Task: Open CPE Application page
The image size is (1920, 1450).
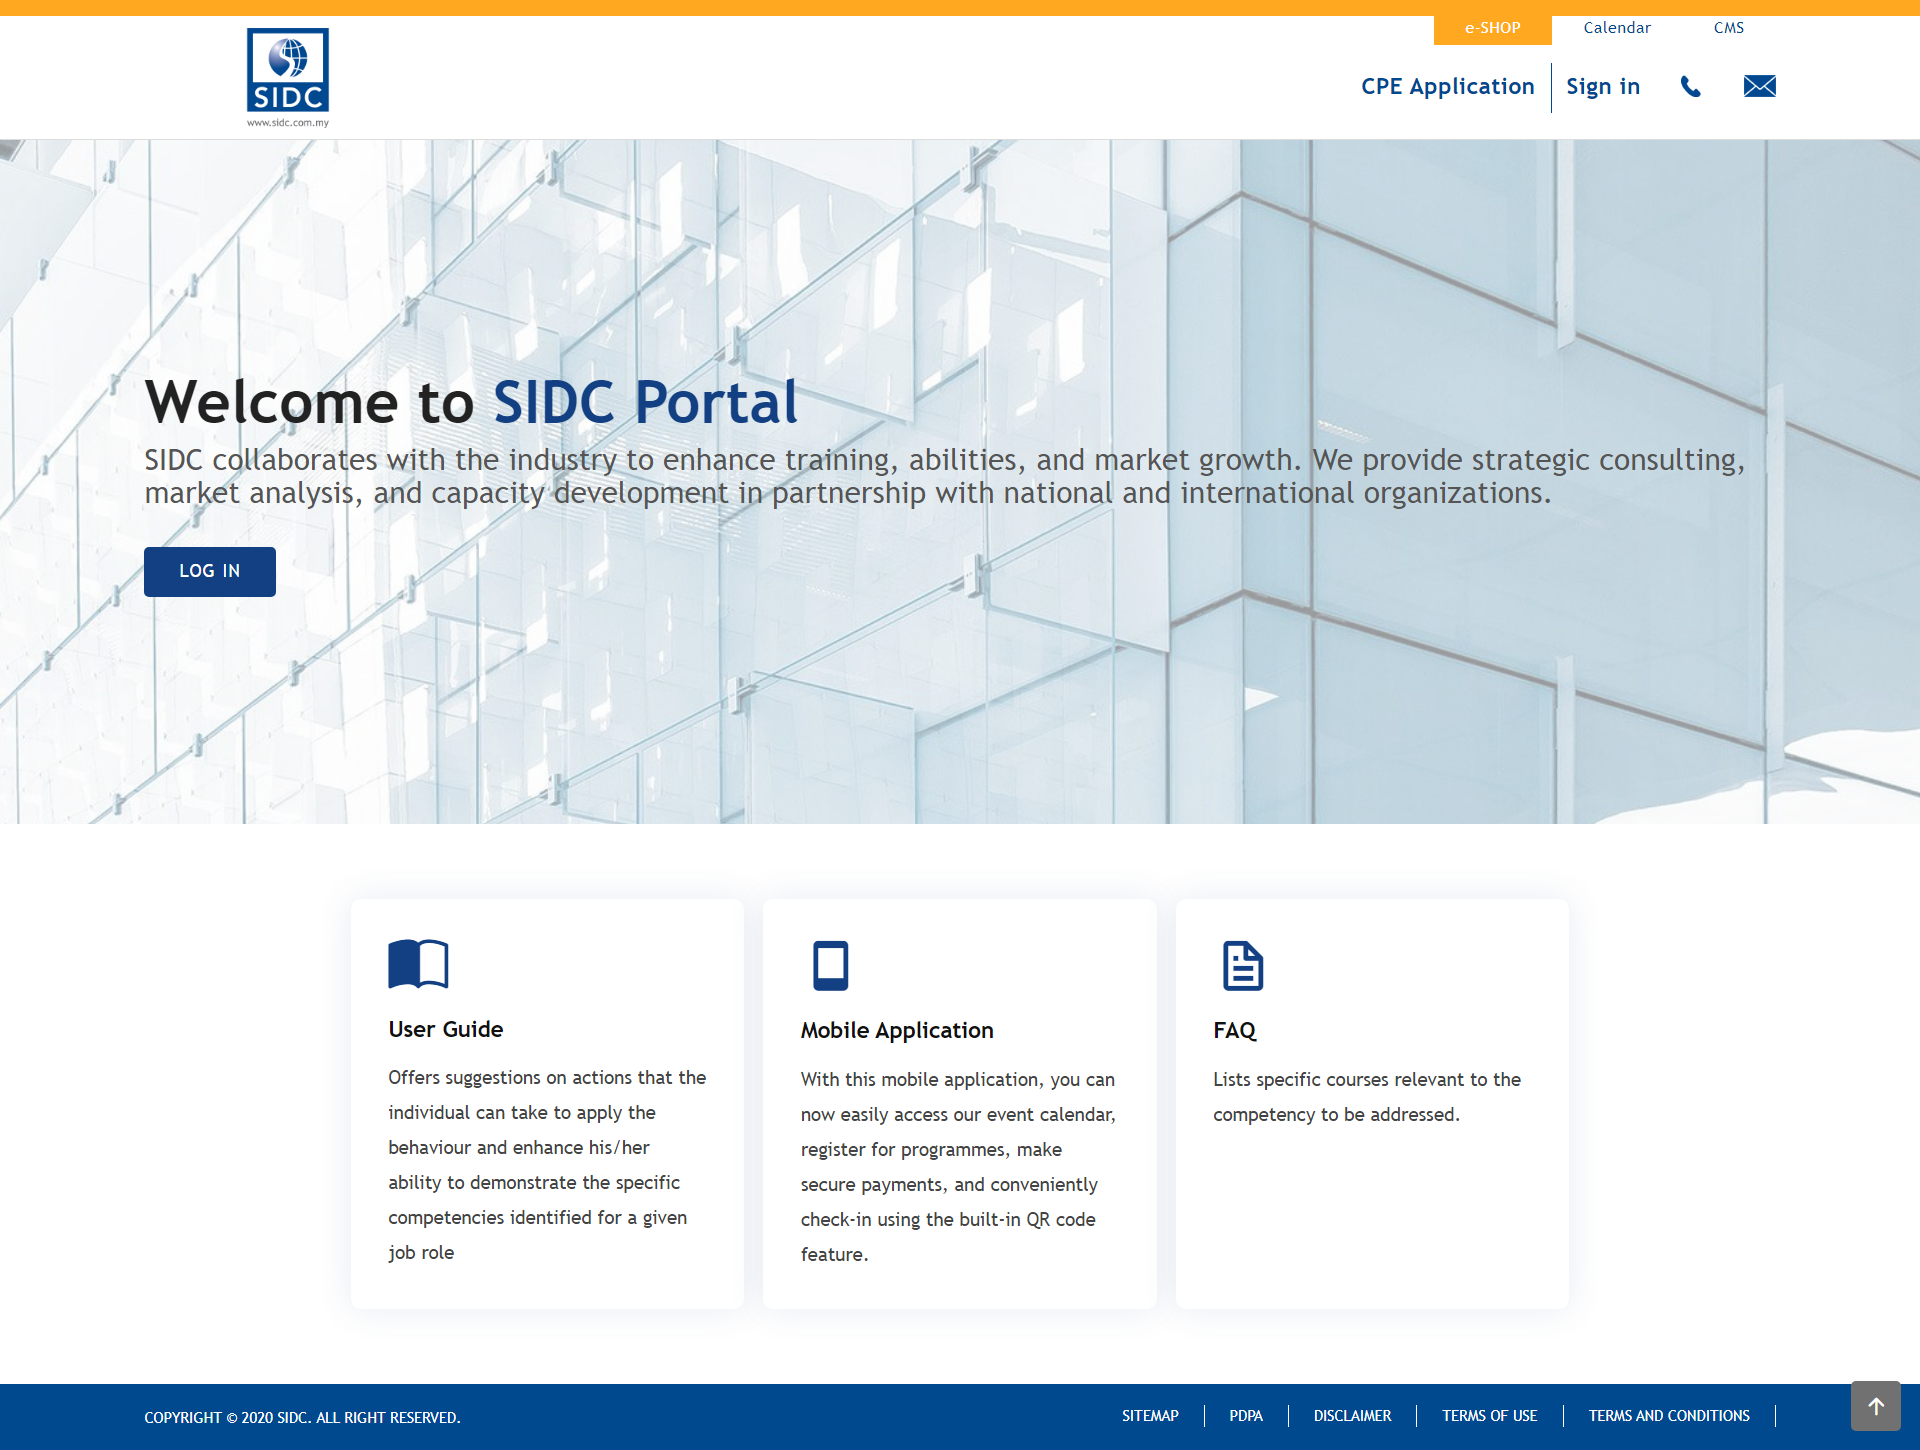Action: (1447, 87)
